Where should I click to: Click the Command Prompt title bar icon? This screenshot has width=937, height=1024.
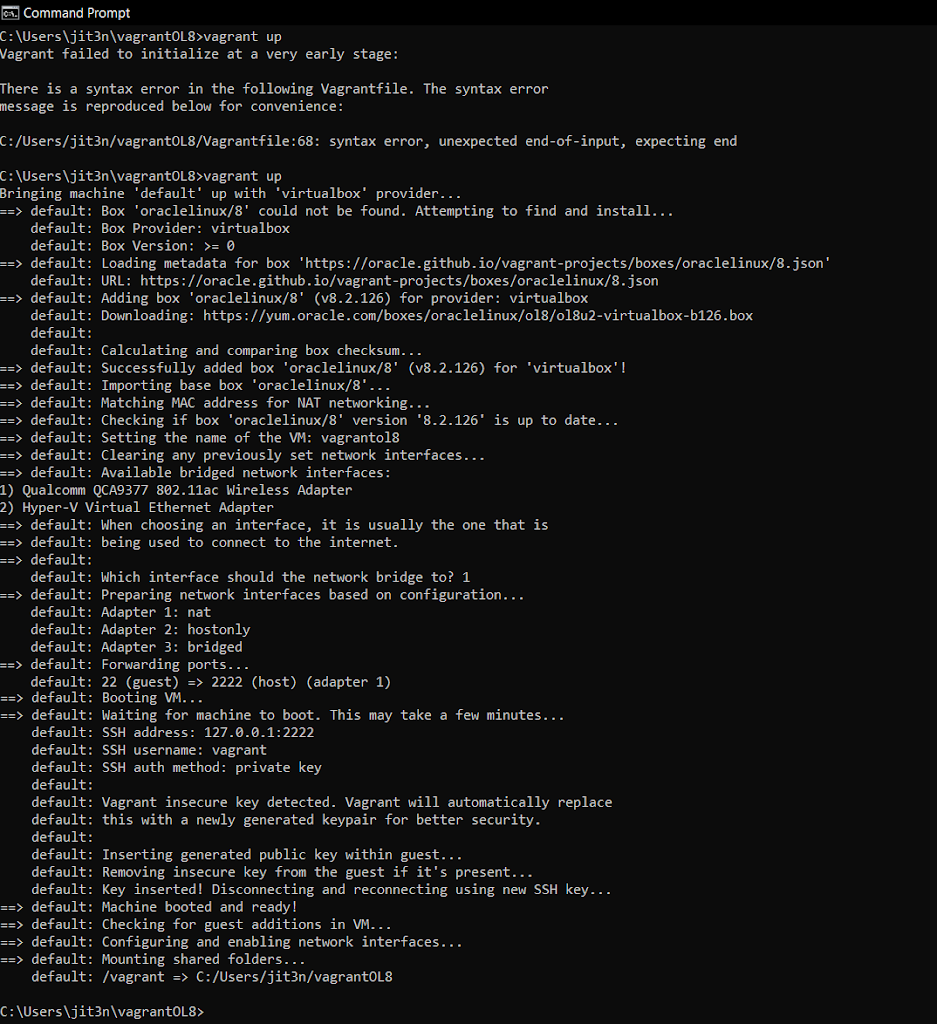[x=10, y=12]
